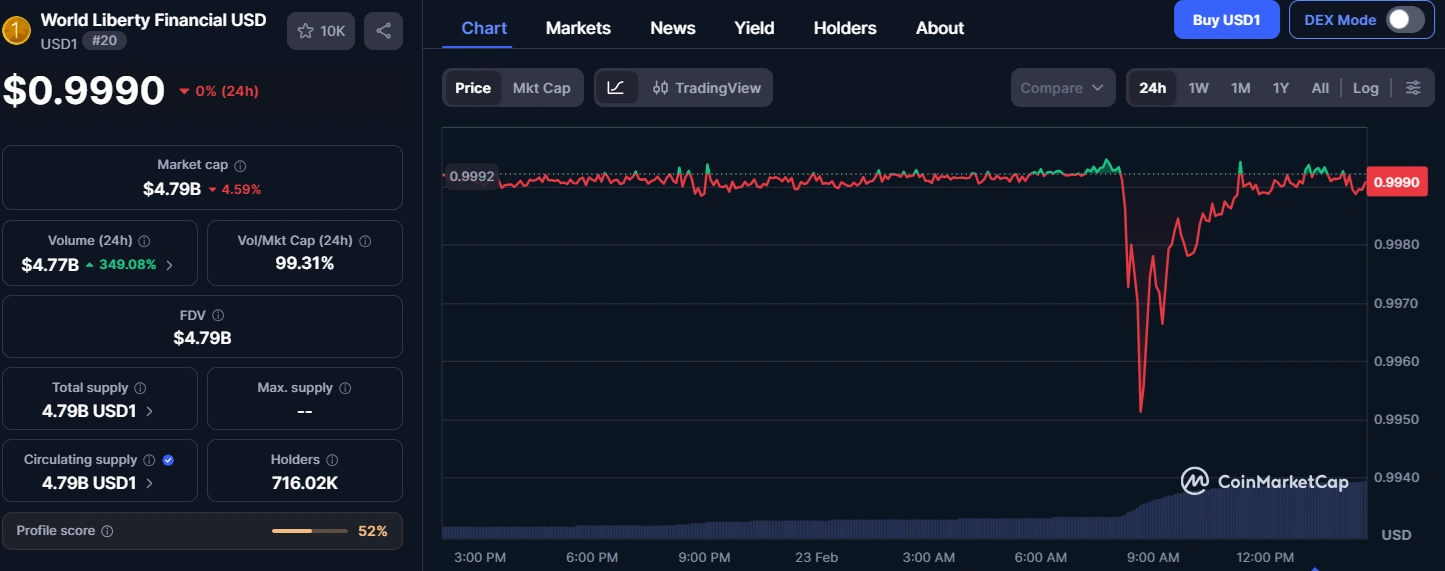Click the Buy USD1 button
This screenshot has height=571, width=1445.
(1226, 20)
